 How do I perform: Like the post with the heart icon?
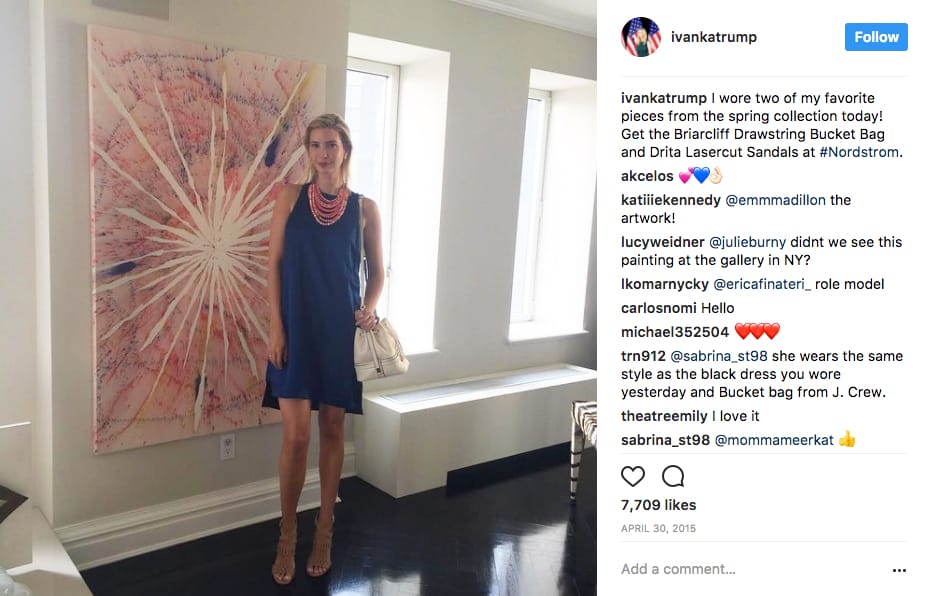click(632, 476)
